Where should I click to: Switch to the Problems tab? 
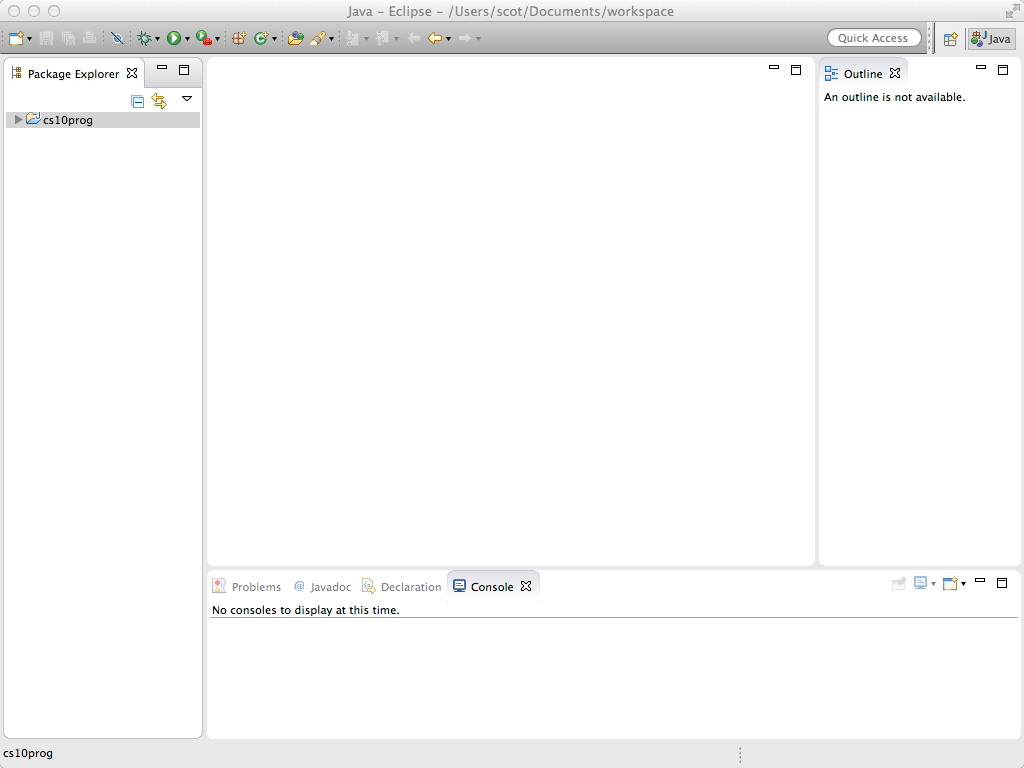[x=246, y=586]
